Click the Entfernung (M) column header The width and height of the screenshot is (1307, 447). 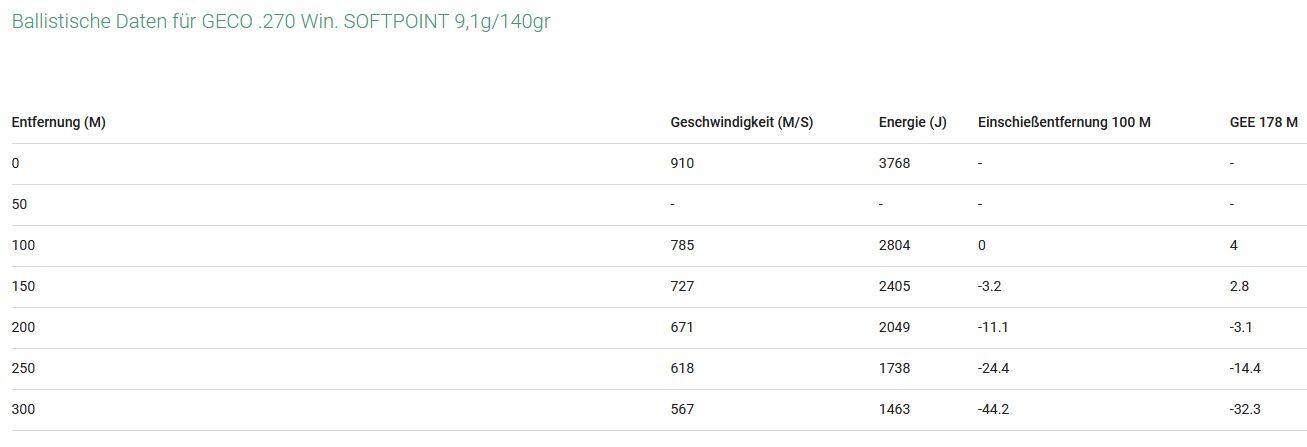click(59, 122)
